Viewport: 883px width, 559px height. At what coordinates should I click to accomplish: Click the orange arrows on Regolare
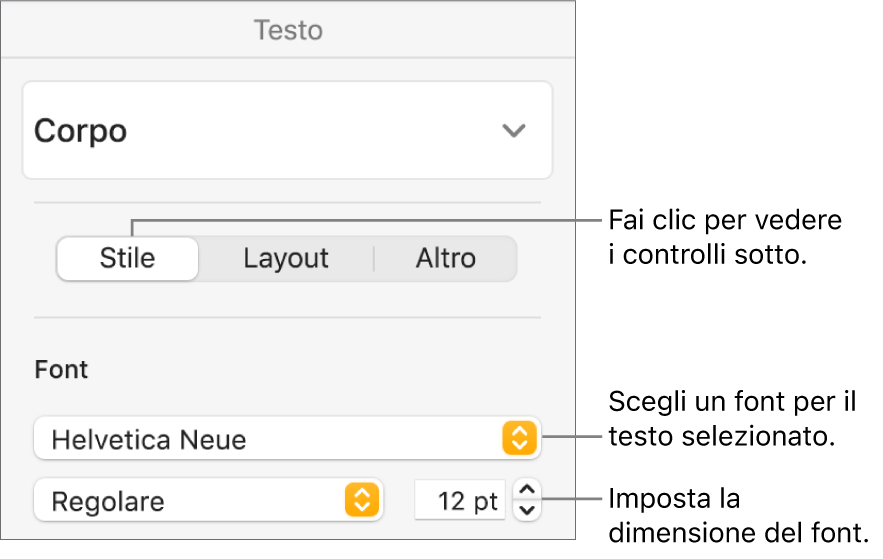[x=362, y=500]
